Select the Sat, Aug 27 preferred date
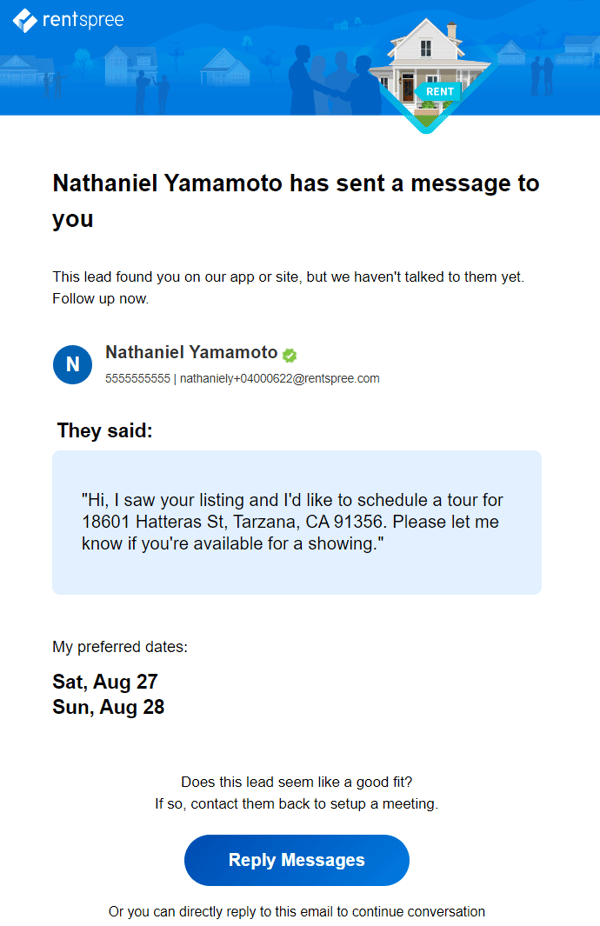600x926 pixels. (105, 682)
